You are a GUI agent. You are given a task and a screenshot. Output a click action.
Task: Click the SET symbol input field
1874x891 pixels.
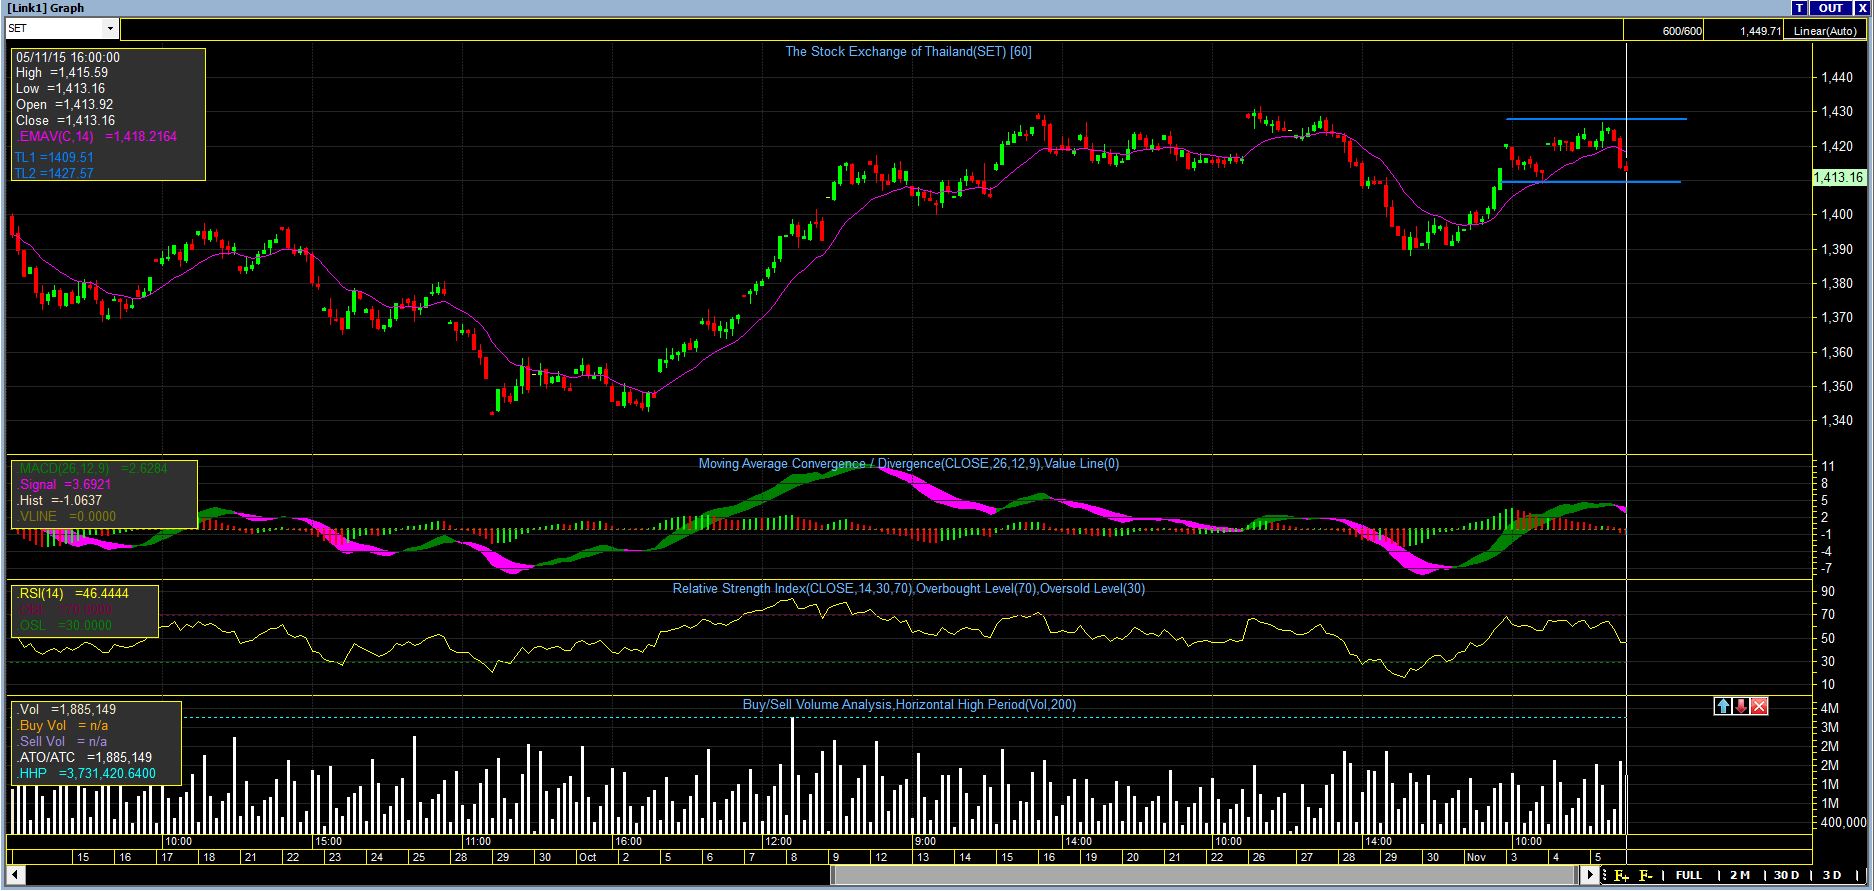tap(55, 29)
